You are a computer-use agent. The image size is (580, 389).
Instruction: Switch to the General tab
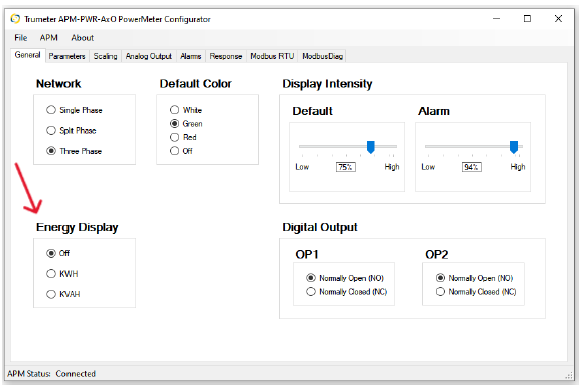[27, 55]
